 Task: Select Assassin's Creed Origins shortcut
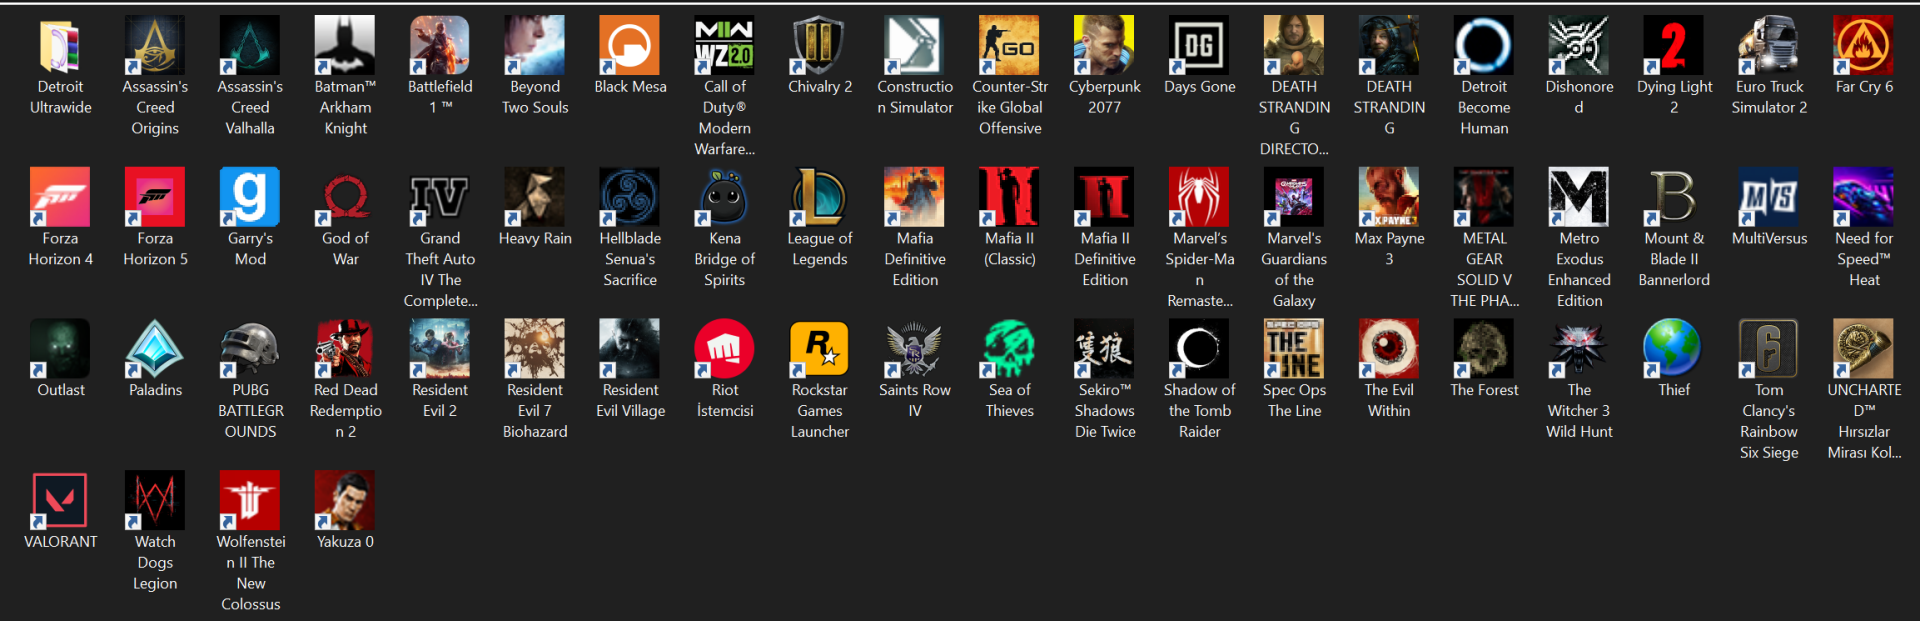(x=155, y=46)
